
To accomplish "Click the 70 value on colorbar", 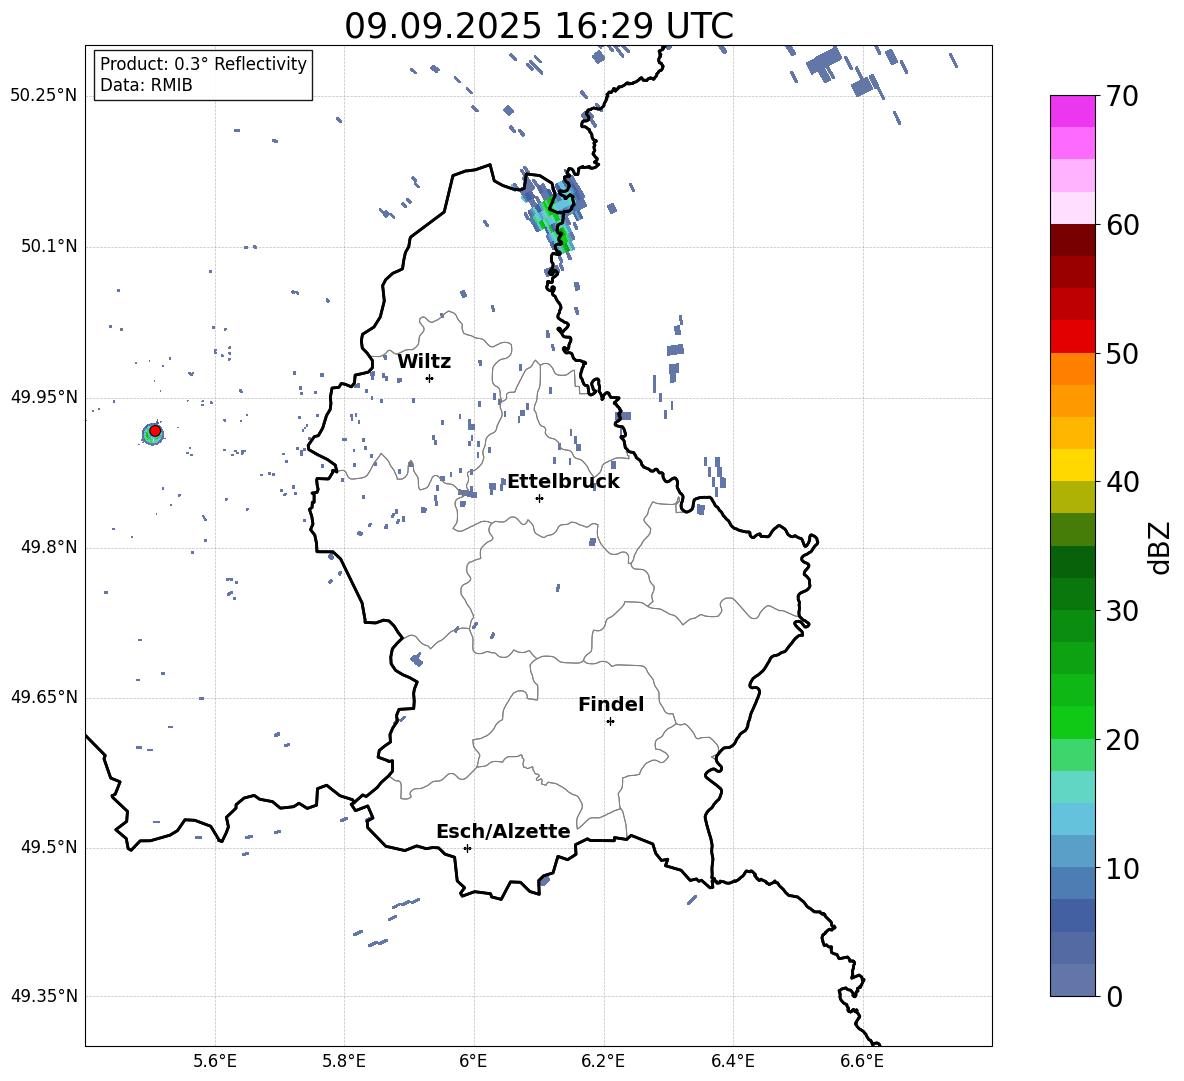I will tap(1122, 96).
